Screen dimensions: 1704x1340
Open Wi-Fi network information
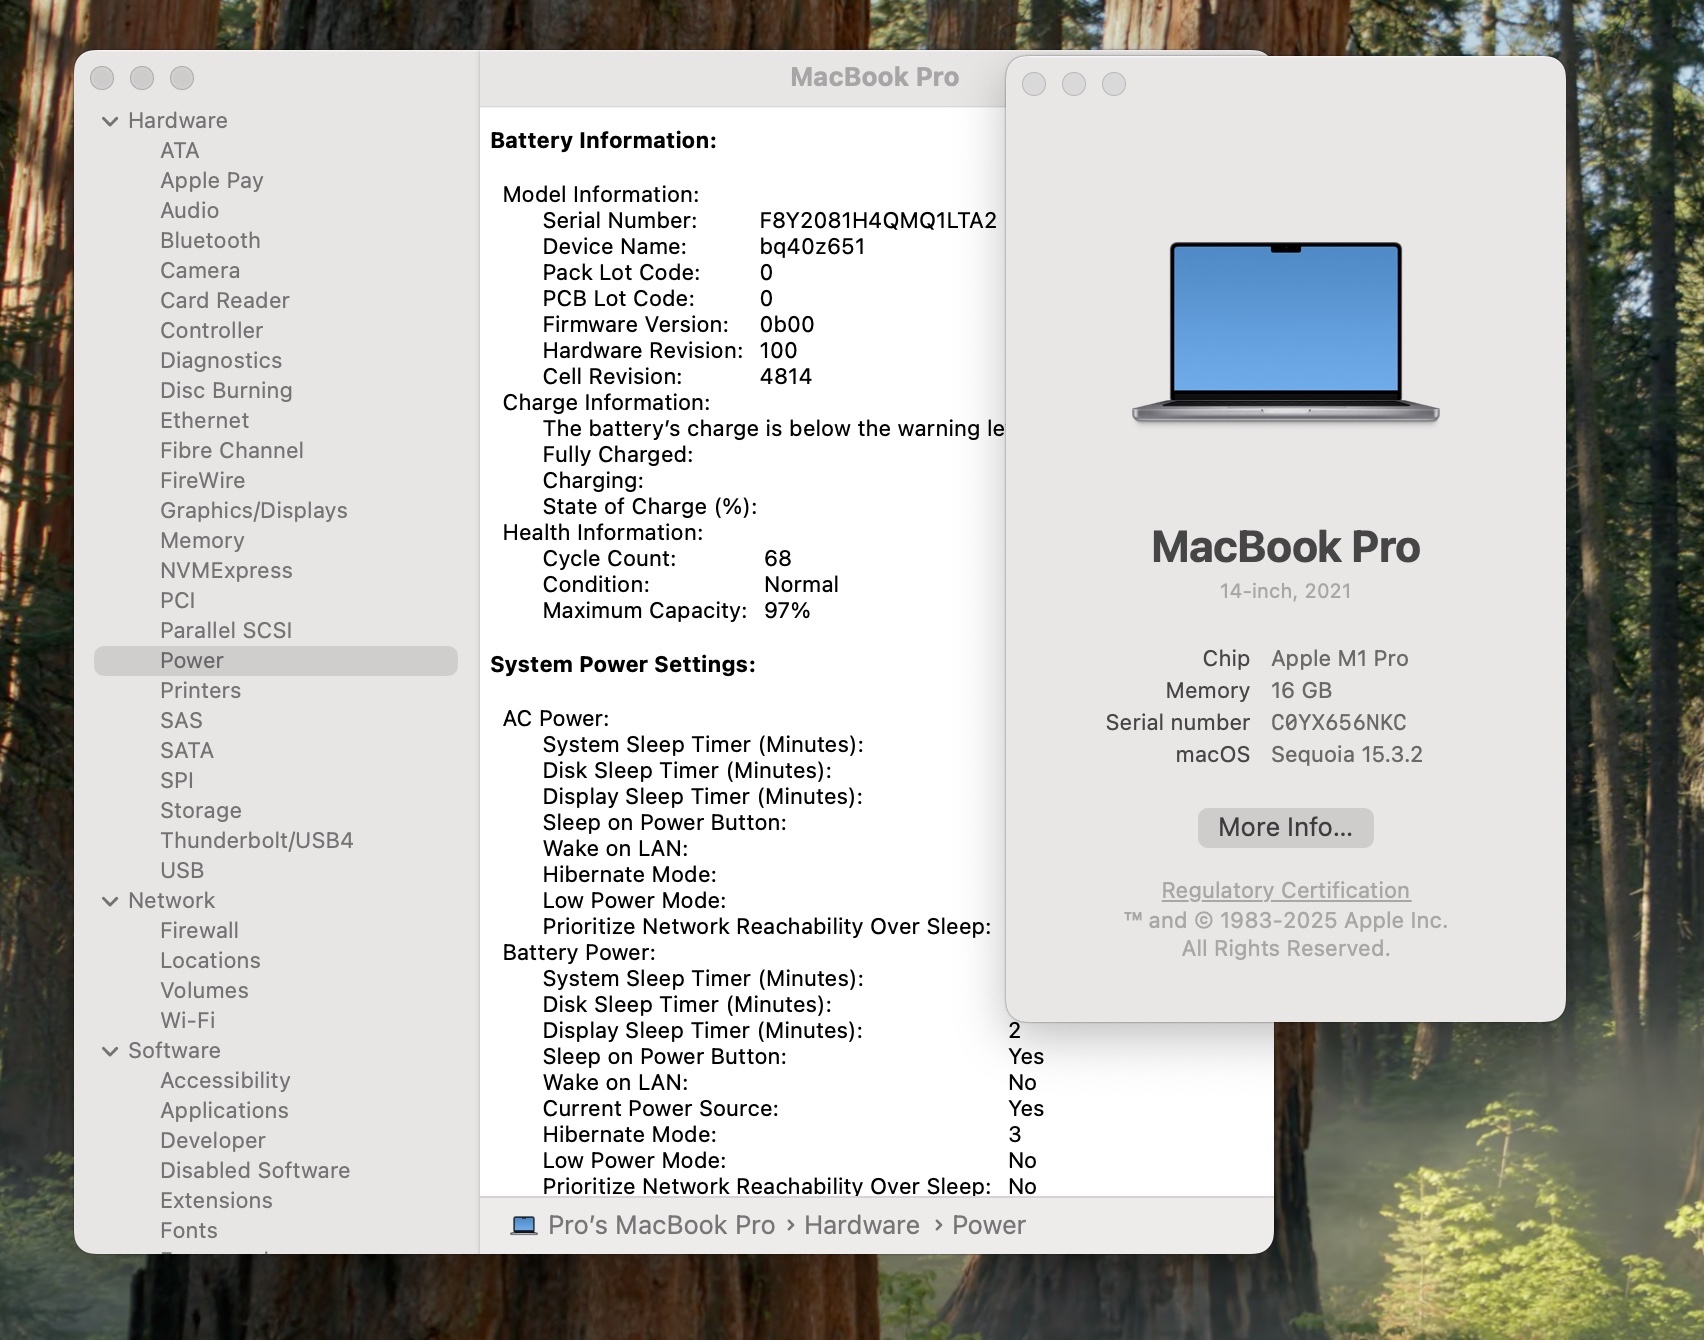188,1021
